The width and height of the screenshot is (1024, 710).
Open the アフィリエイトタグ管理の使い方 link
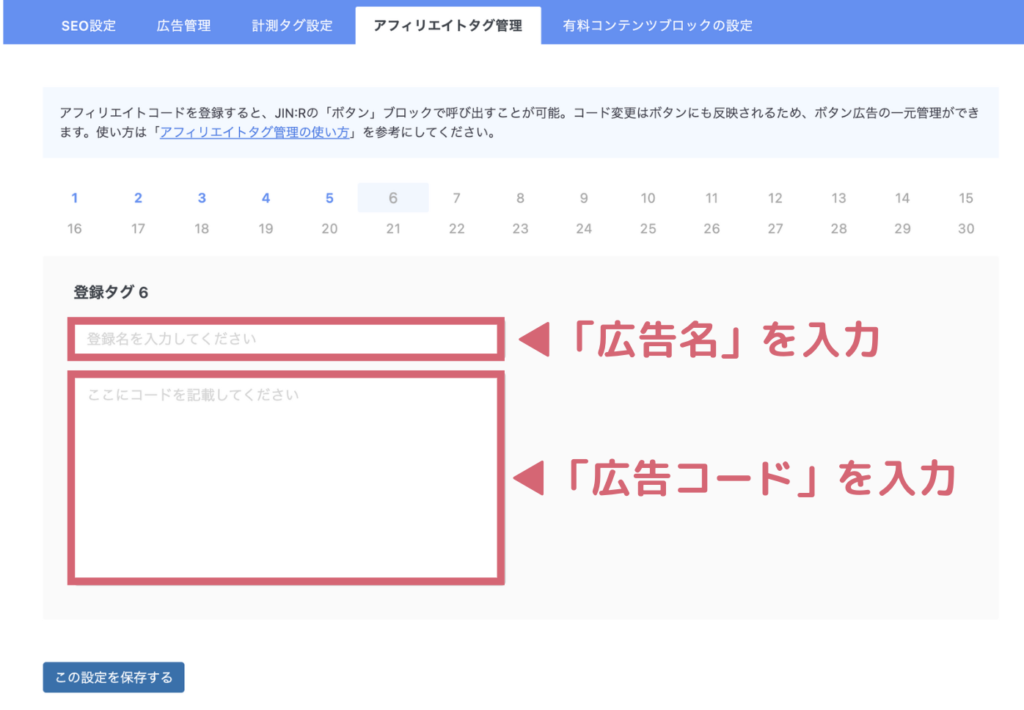254,132
